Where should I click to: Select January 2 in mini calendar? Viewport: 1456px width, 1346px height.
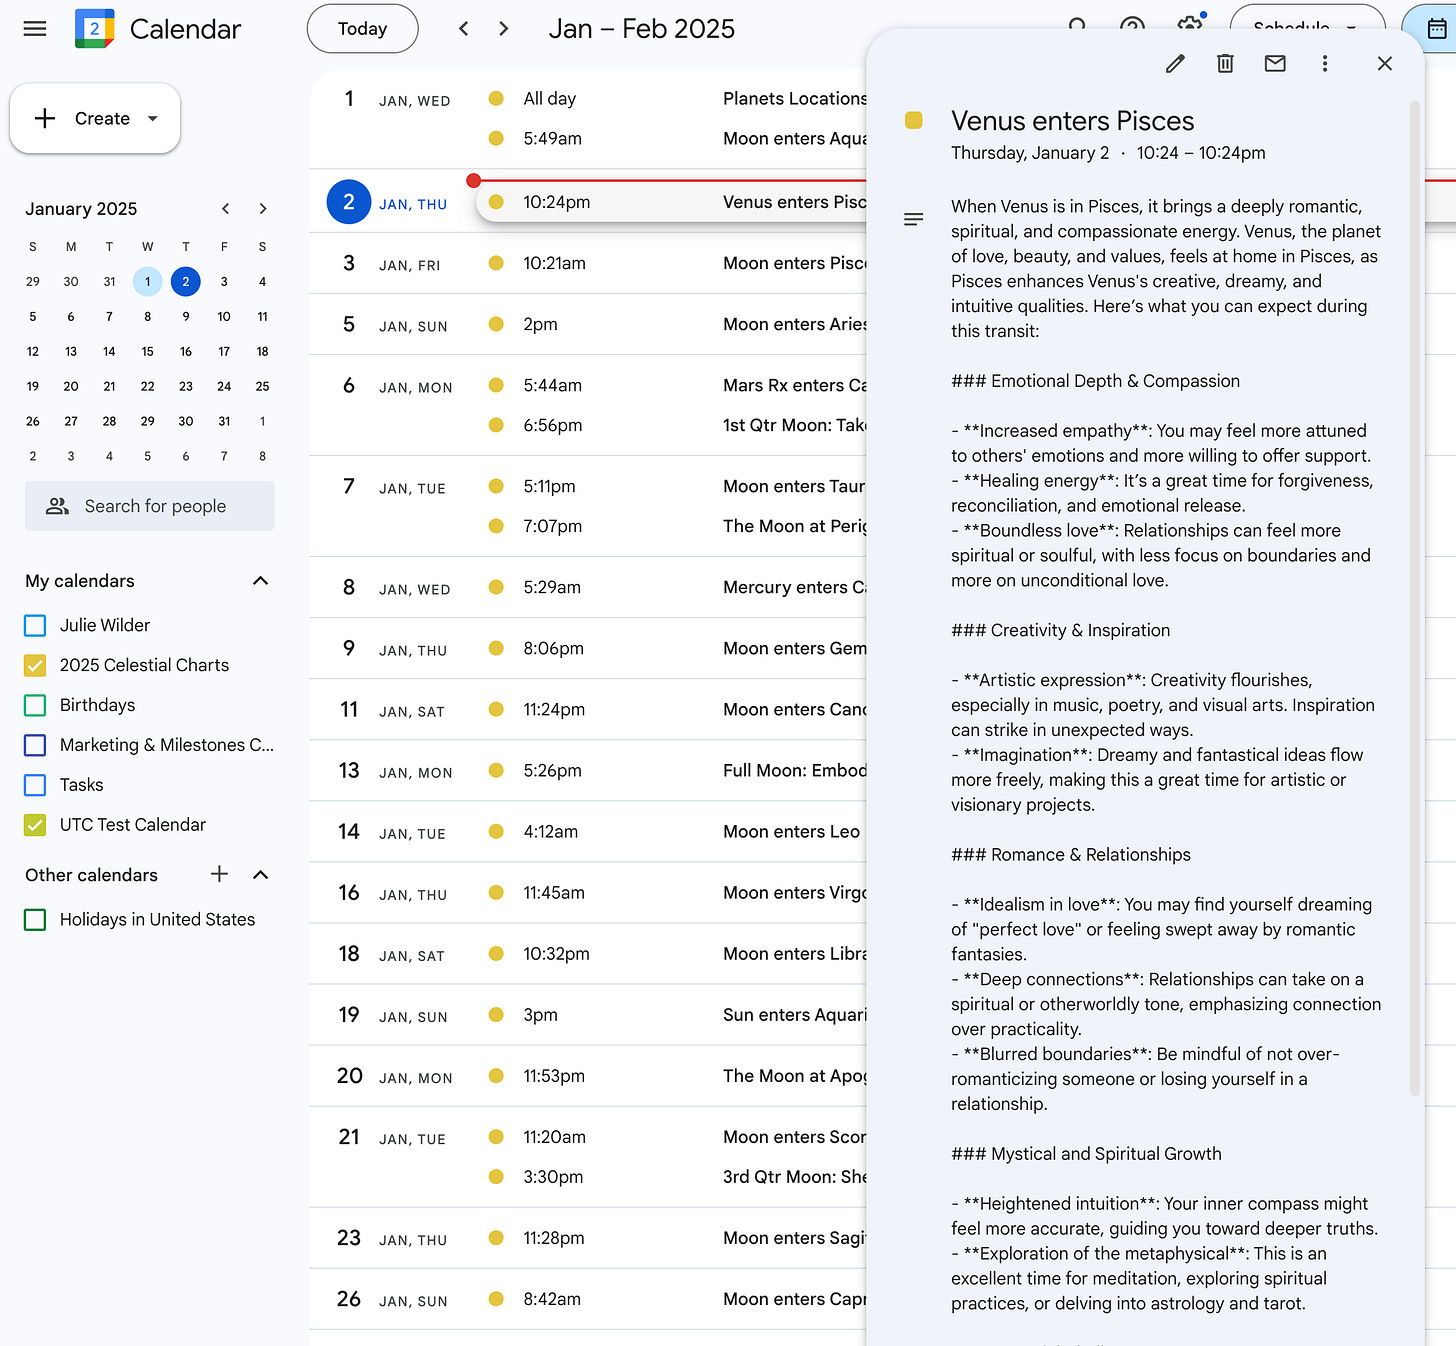point(186,282)
